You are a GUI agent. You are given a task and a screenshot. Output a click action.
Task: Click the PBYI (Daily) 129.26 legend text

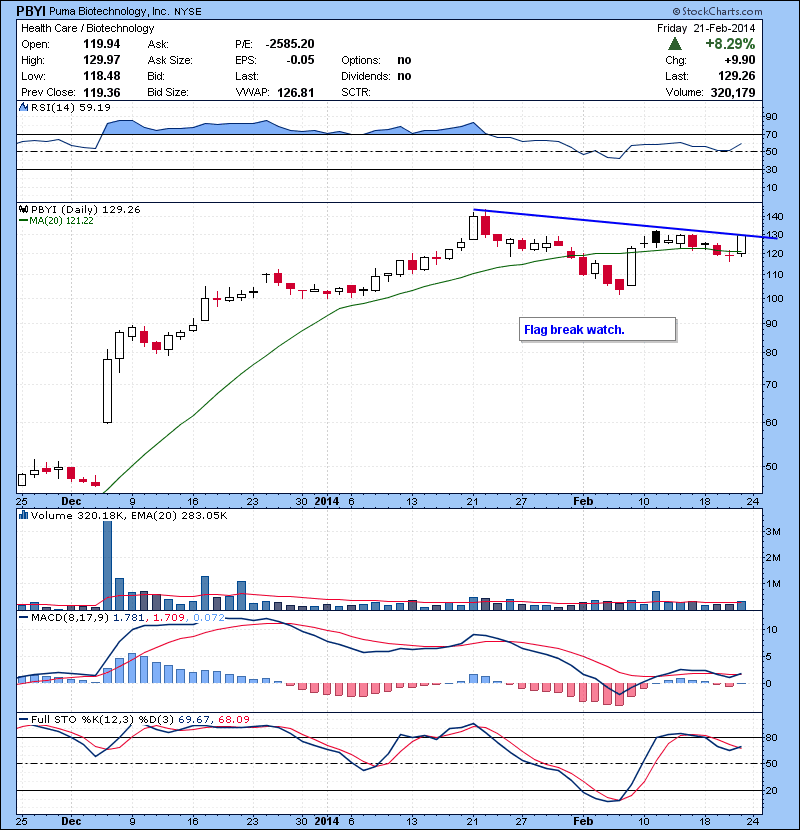(x=86, y=210)
